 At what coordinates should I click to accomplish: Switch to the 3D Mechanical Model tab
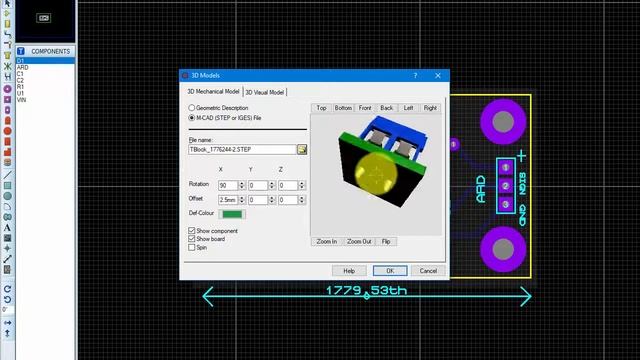[213, 92]
